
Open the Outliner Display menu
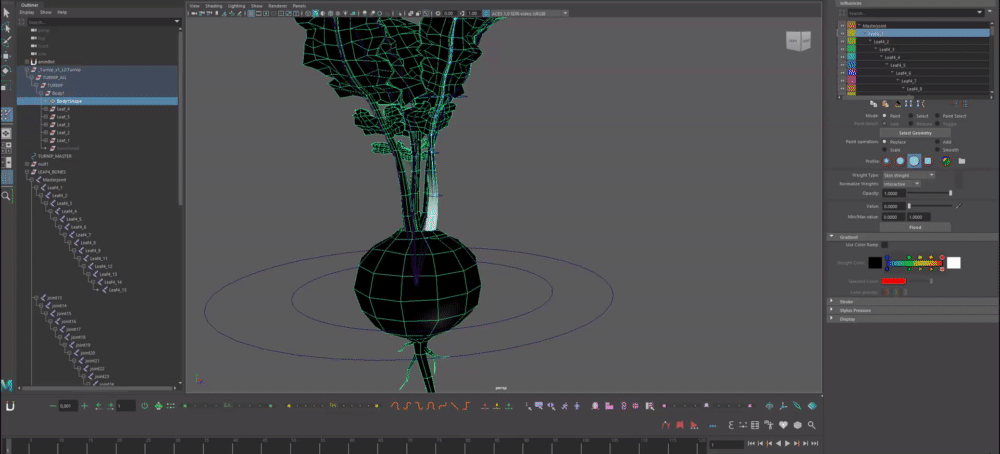(27, 12)
